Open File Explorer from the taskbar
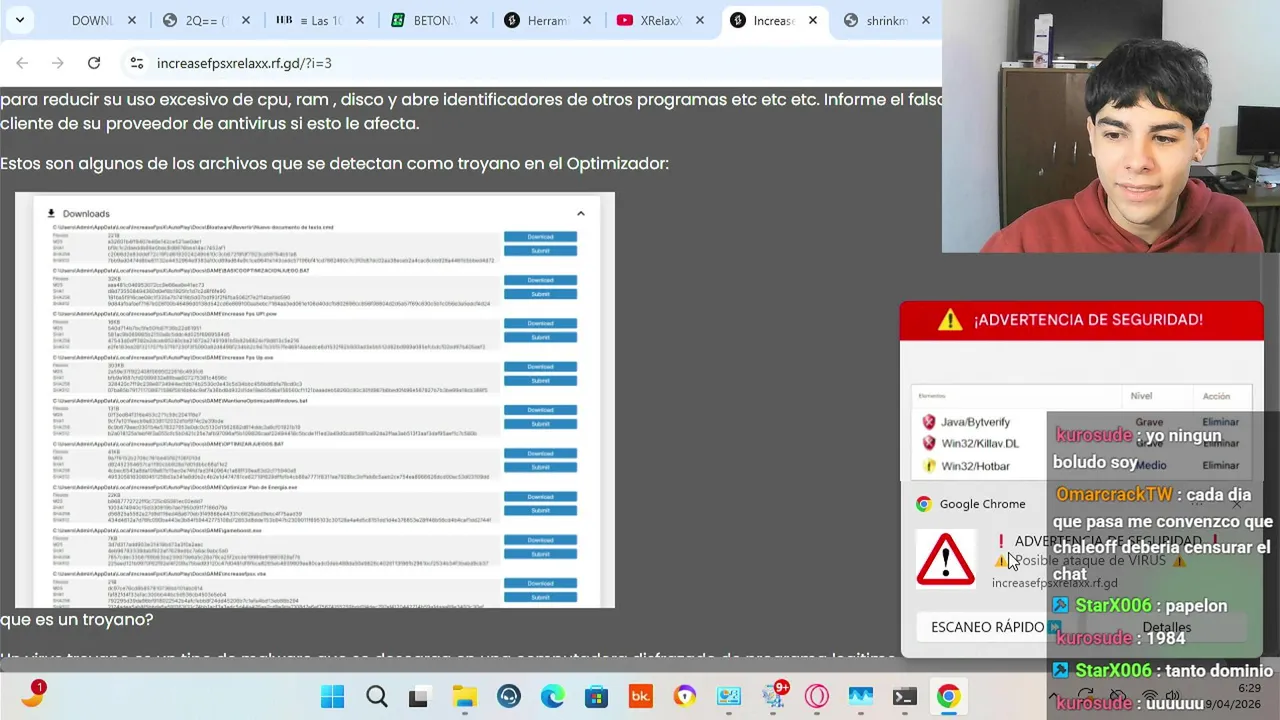The width and height of the screenshot is (1280, 720). [x=465, y=696]
